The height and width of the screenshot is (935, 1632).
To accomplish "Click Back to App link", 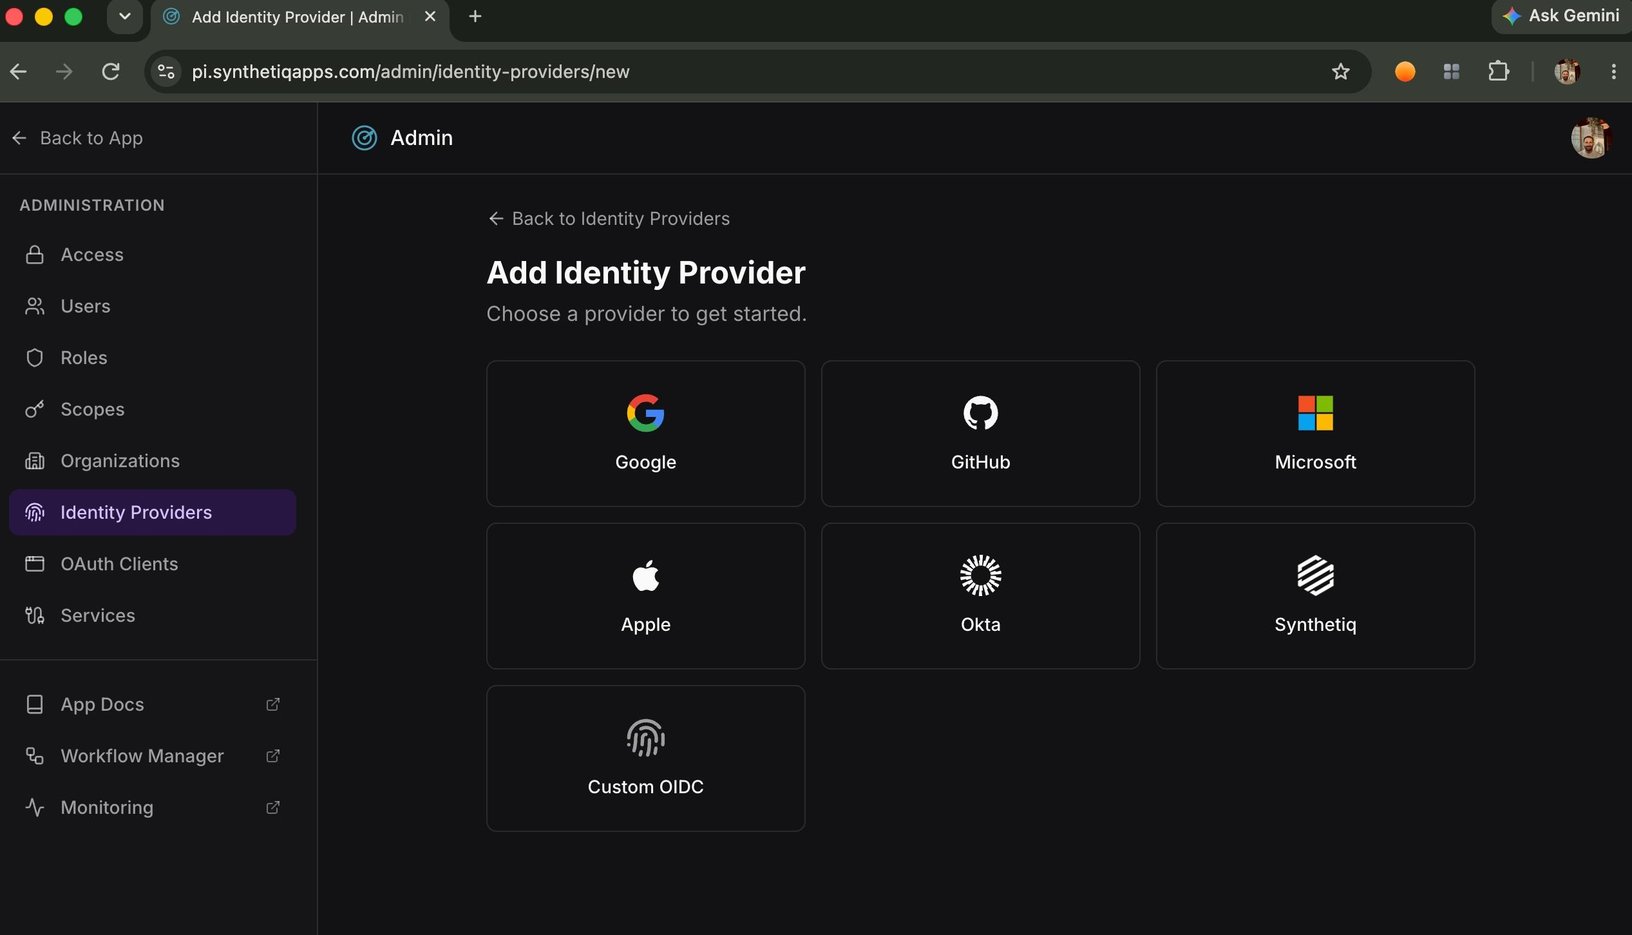I will tap(77, 138).
